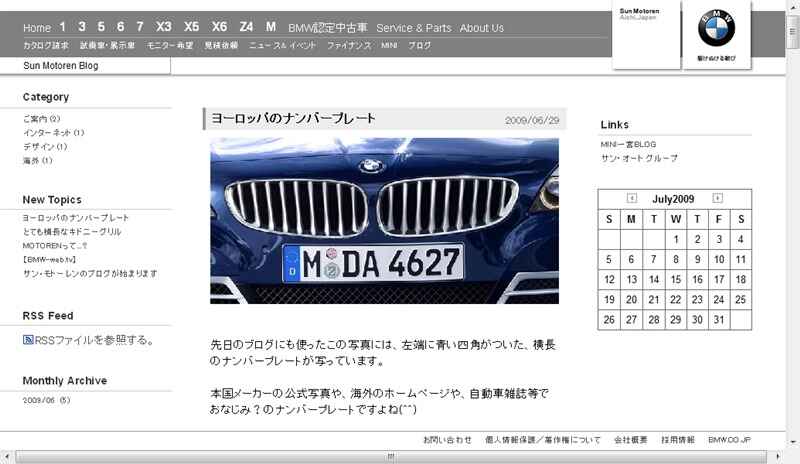
Task: Click the ヨーロッパのナンバープレート post title
Action: pos(294,119)
